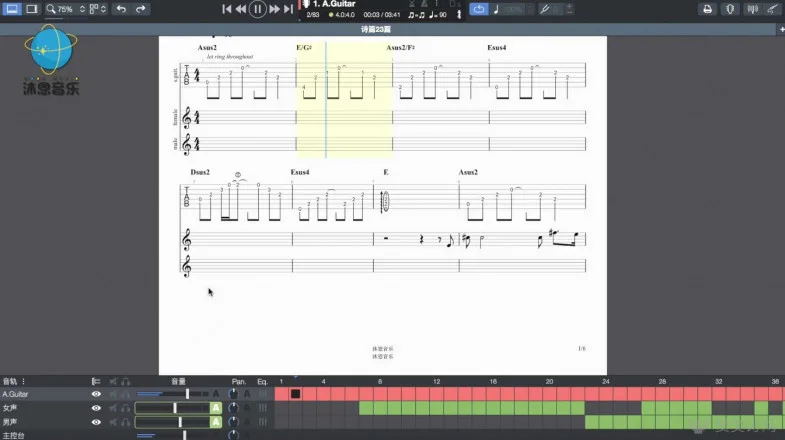Print the score
This screenshot has height=440, width=785.
pos(707,9)
